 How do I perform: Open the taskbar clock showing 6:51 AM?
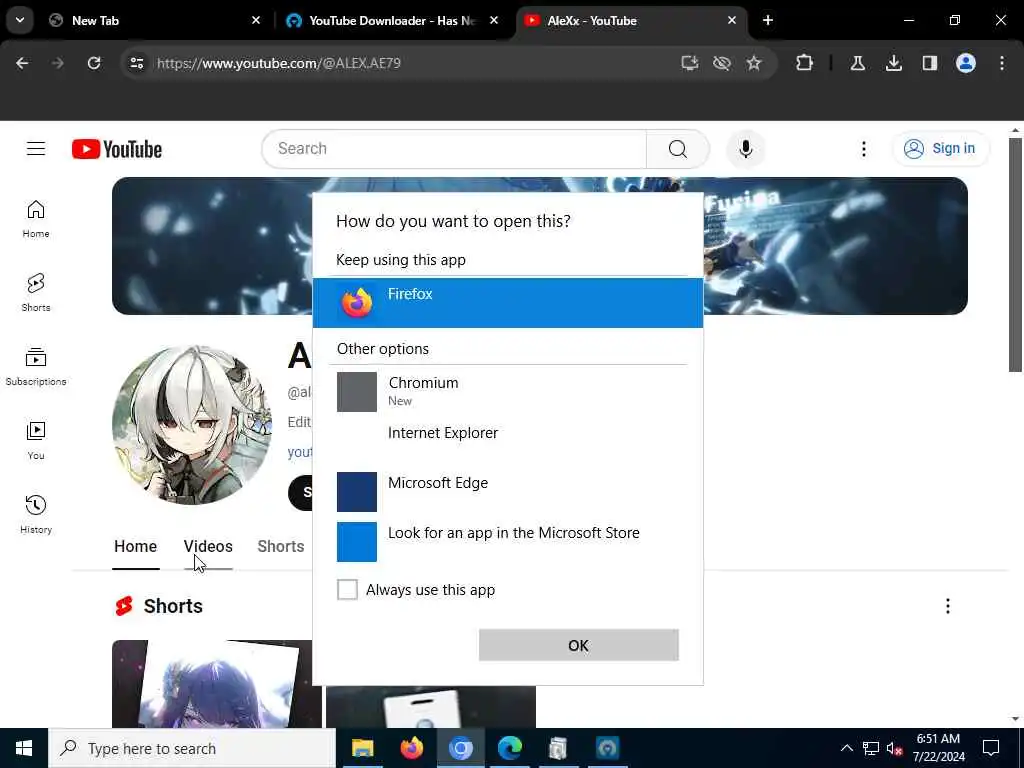(x=938, y=748)
